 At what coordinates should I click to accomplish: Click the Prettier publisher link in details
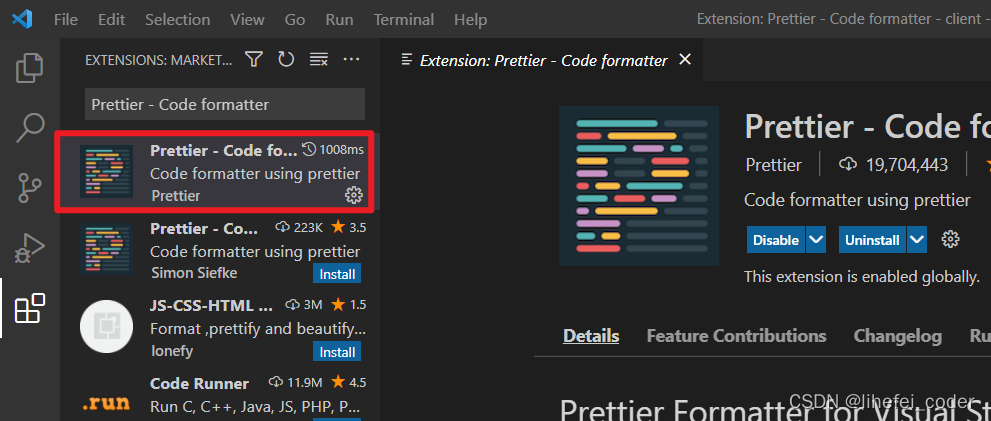click(x=774, y=165)
